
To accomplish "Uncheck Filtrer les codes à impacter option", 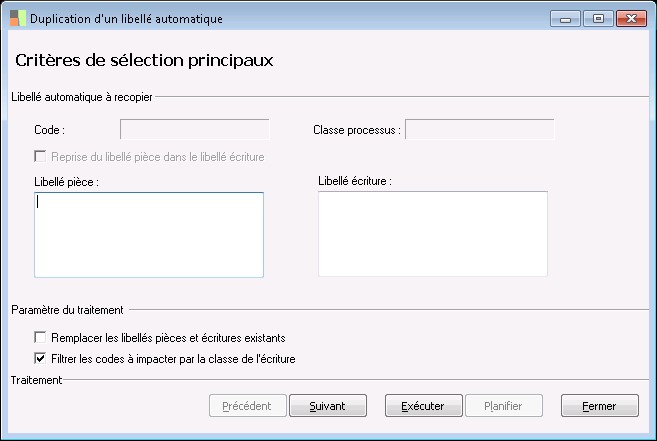I will (41, 357).
